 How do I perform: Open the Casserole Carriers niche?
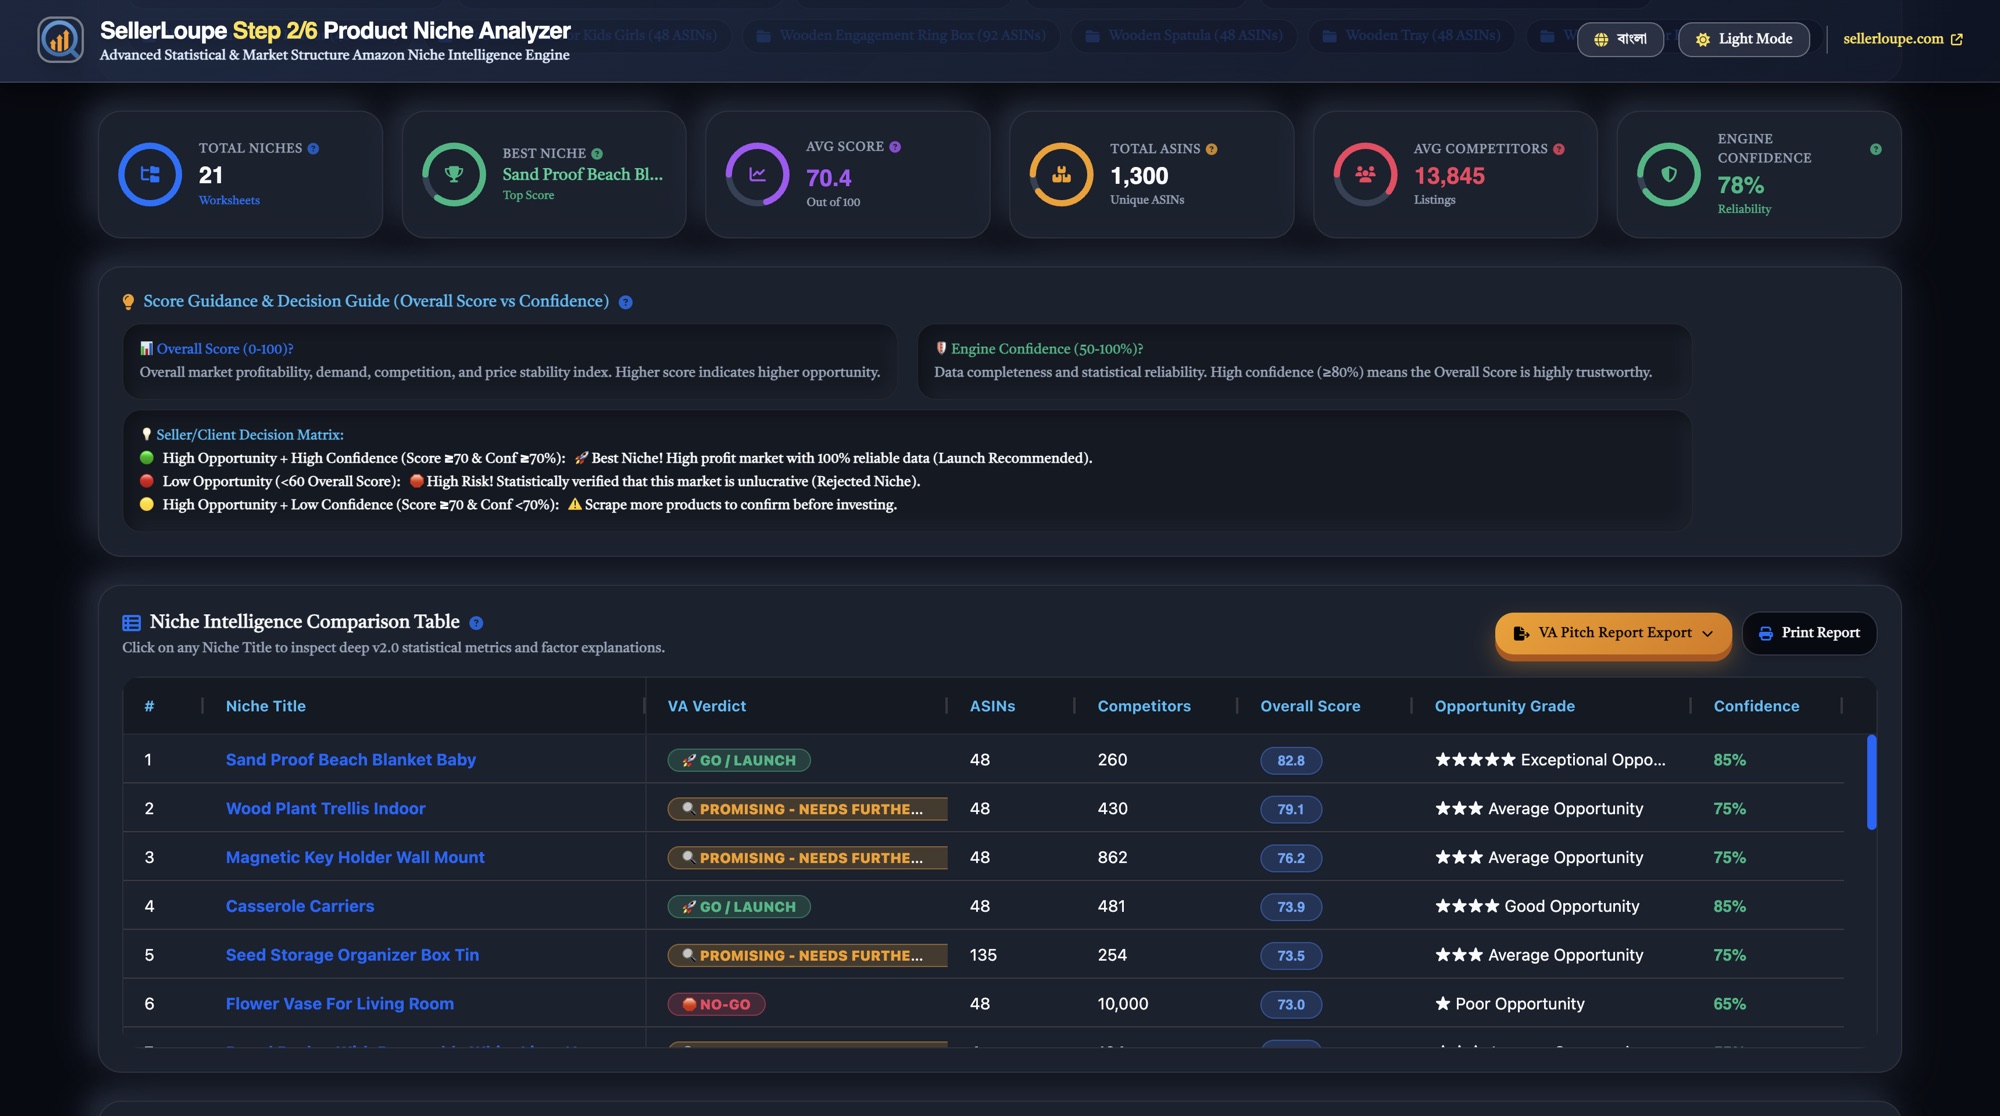click(x=300, y=906)
